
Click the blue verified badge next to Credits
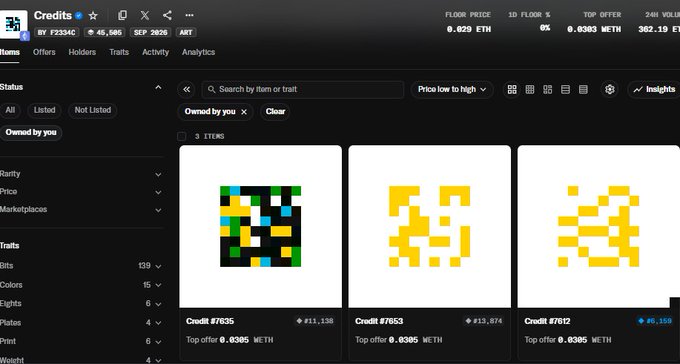coord(78,16)
